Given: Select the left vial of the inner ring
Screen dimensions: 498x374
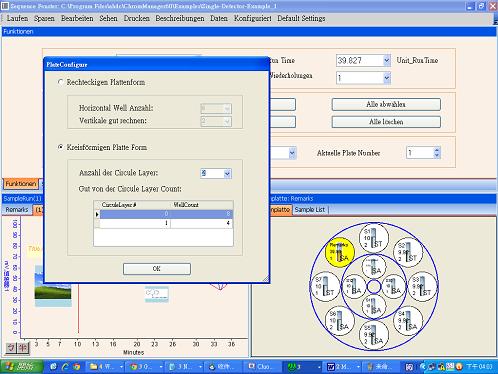Looking at the screenshot, I should point(354,286).
